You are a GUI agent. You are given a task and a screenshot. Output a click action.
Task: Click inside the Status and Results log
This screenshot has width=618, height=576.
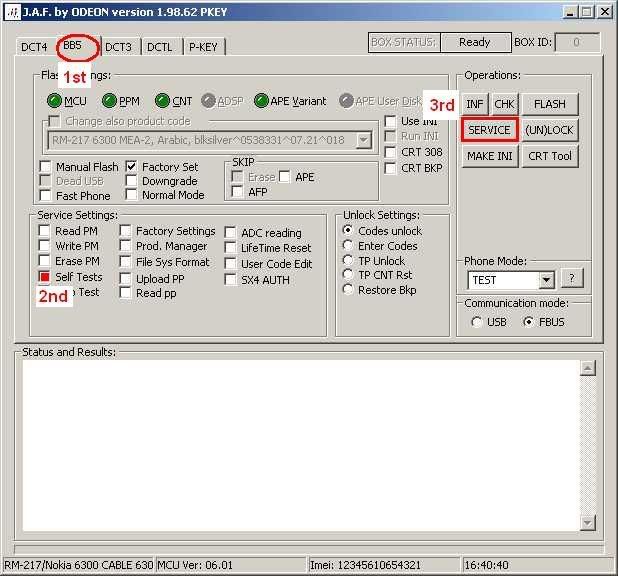point(301,446)
